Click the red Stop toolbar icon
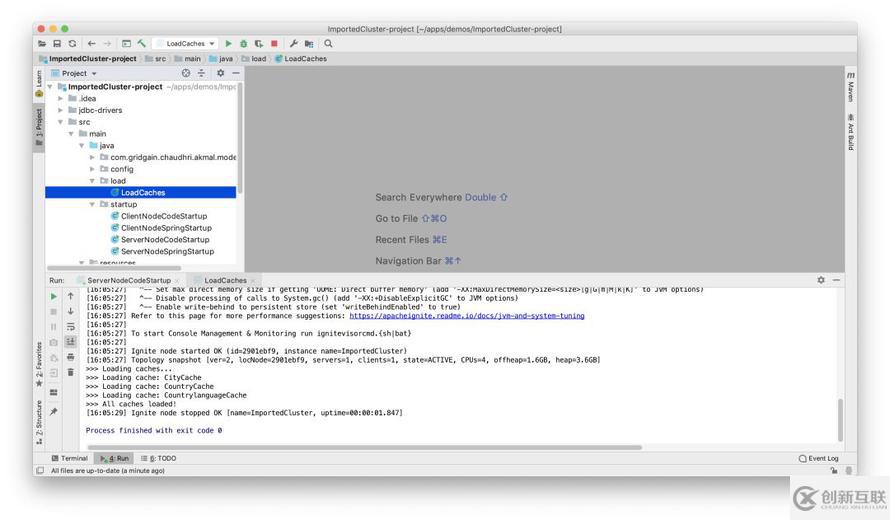The height and width of the screenshot is (520, 890). click(274, 44)
